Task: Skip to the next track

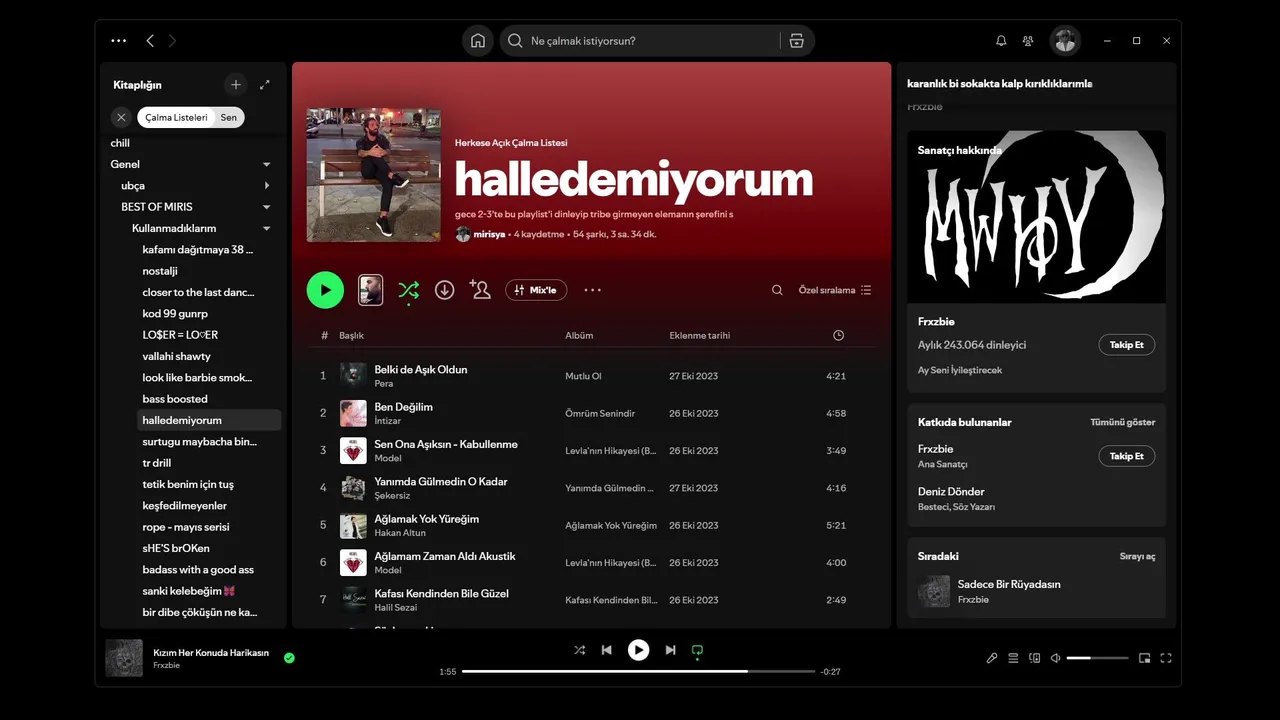Action: click(x=670, y=650)
